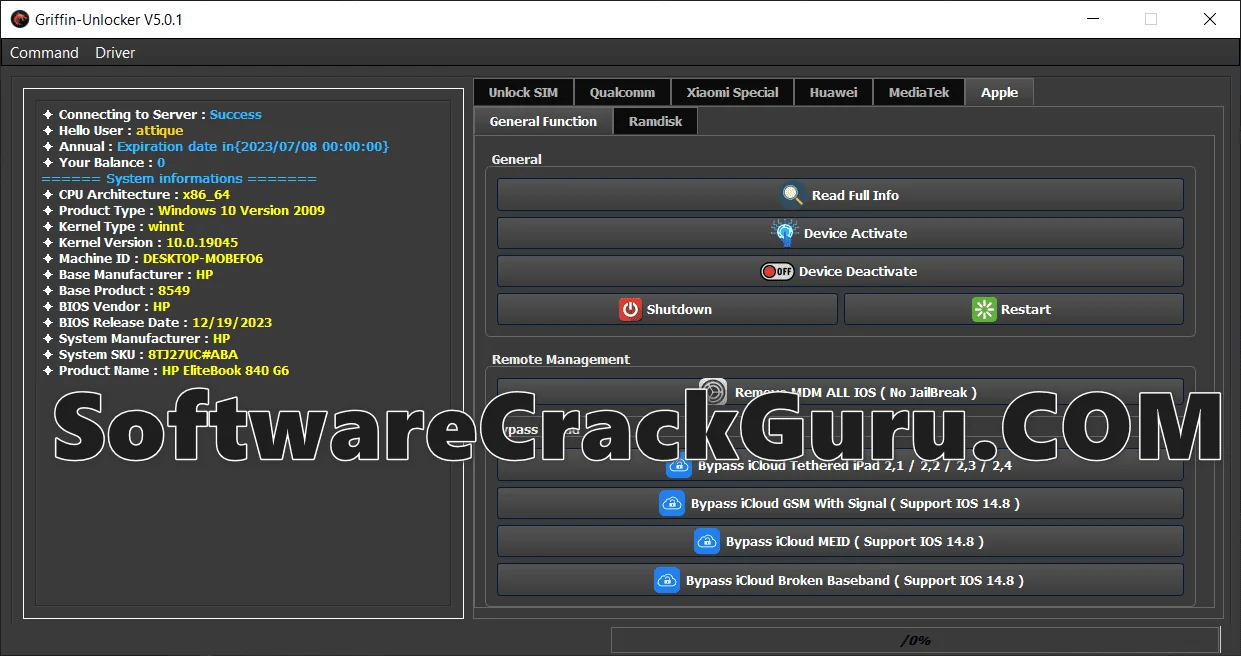Click the touch icon on Device Activate
The height and width of the screenshot is (656, 1241).
(x=785, y=233)
